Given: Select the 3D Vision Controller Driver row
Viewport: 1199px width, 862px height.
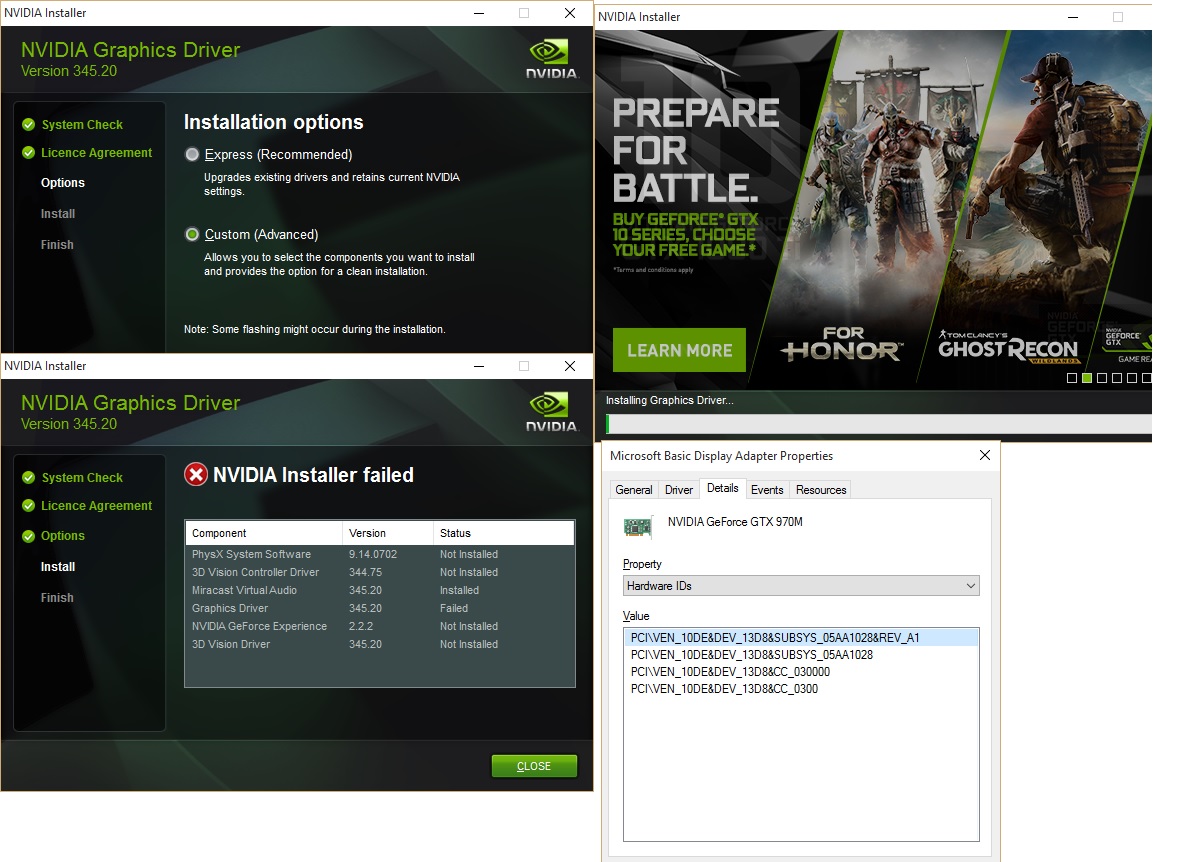Looking at the screenshot, I should (379, 572).
